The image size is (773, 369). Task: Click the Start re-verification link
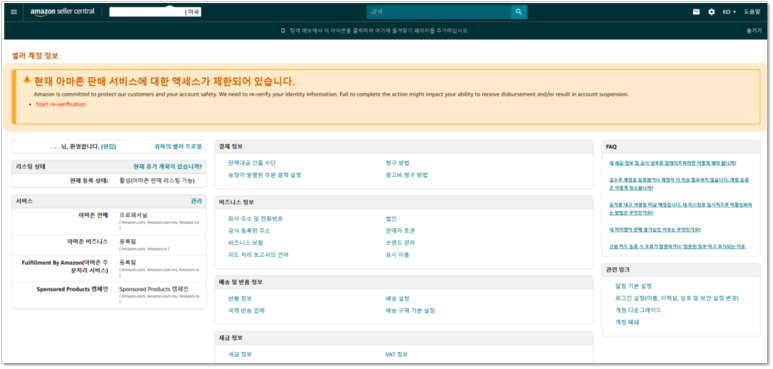[x=61, y=104]
